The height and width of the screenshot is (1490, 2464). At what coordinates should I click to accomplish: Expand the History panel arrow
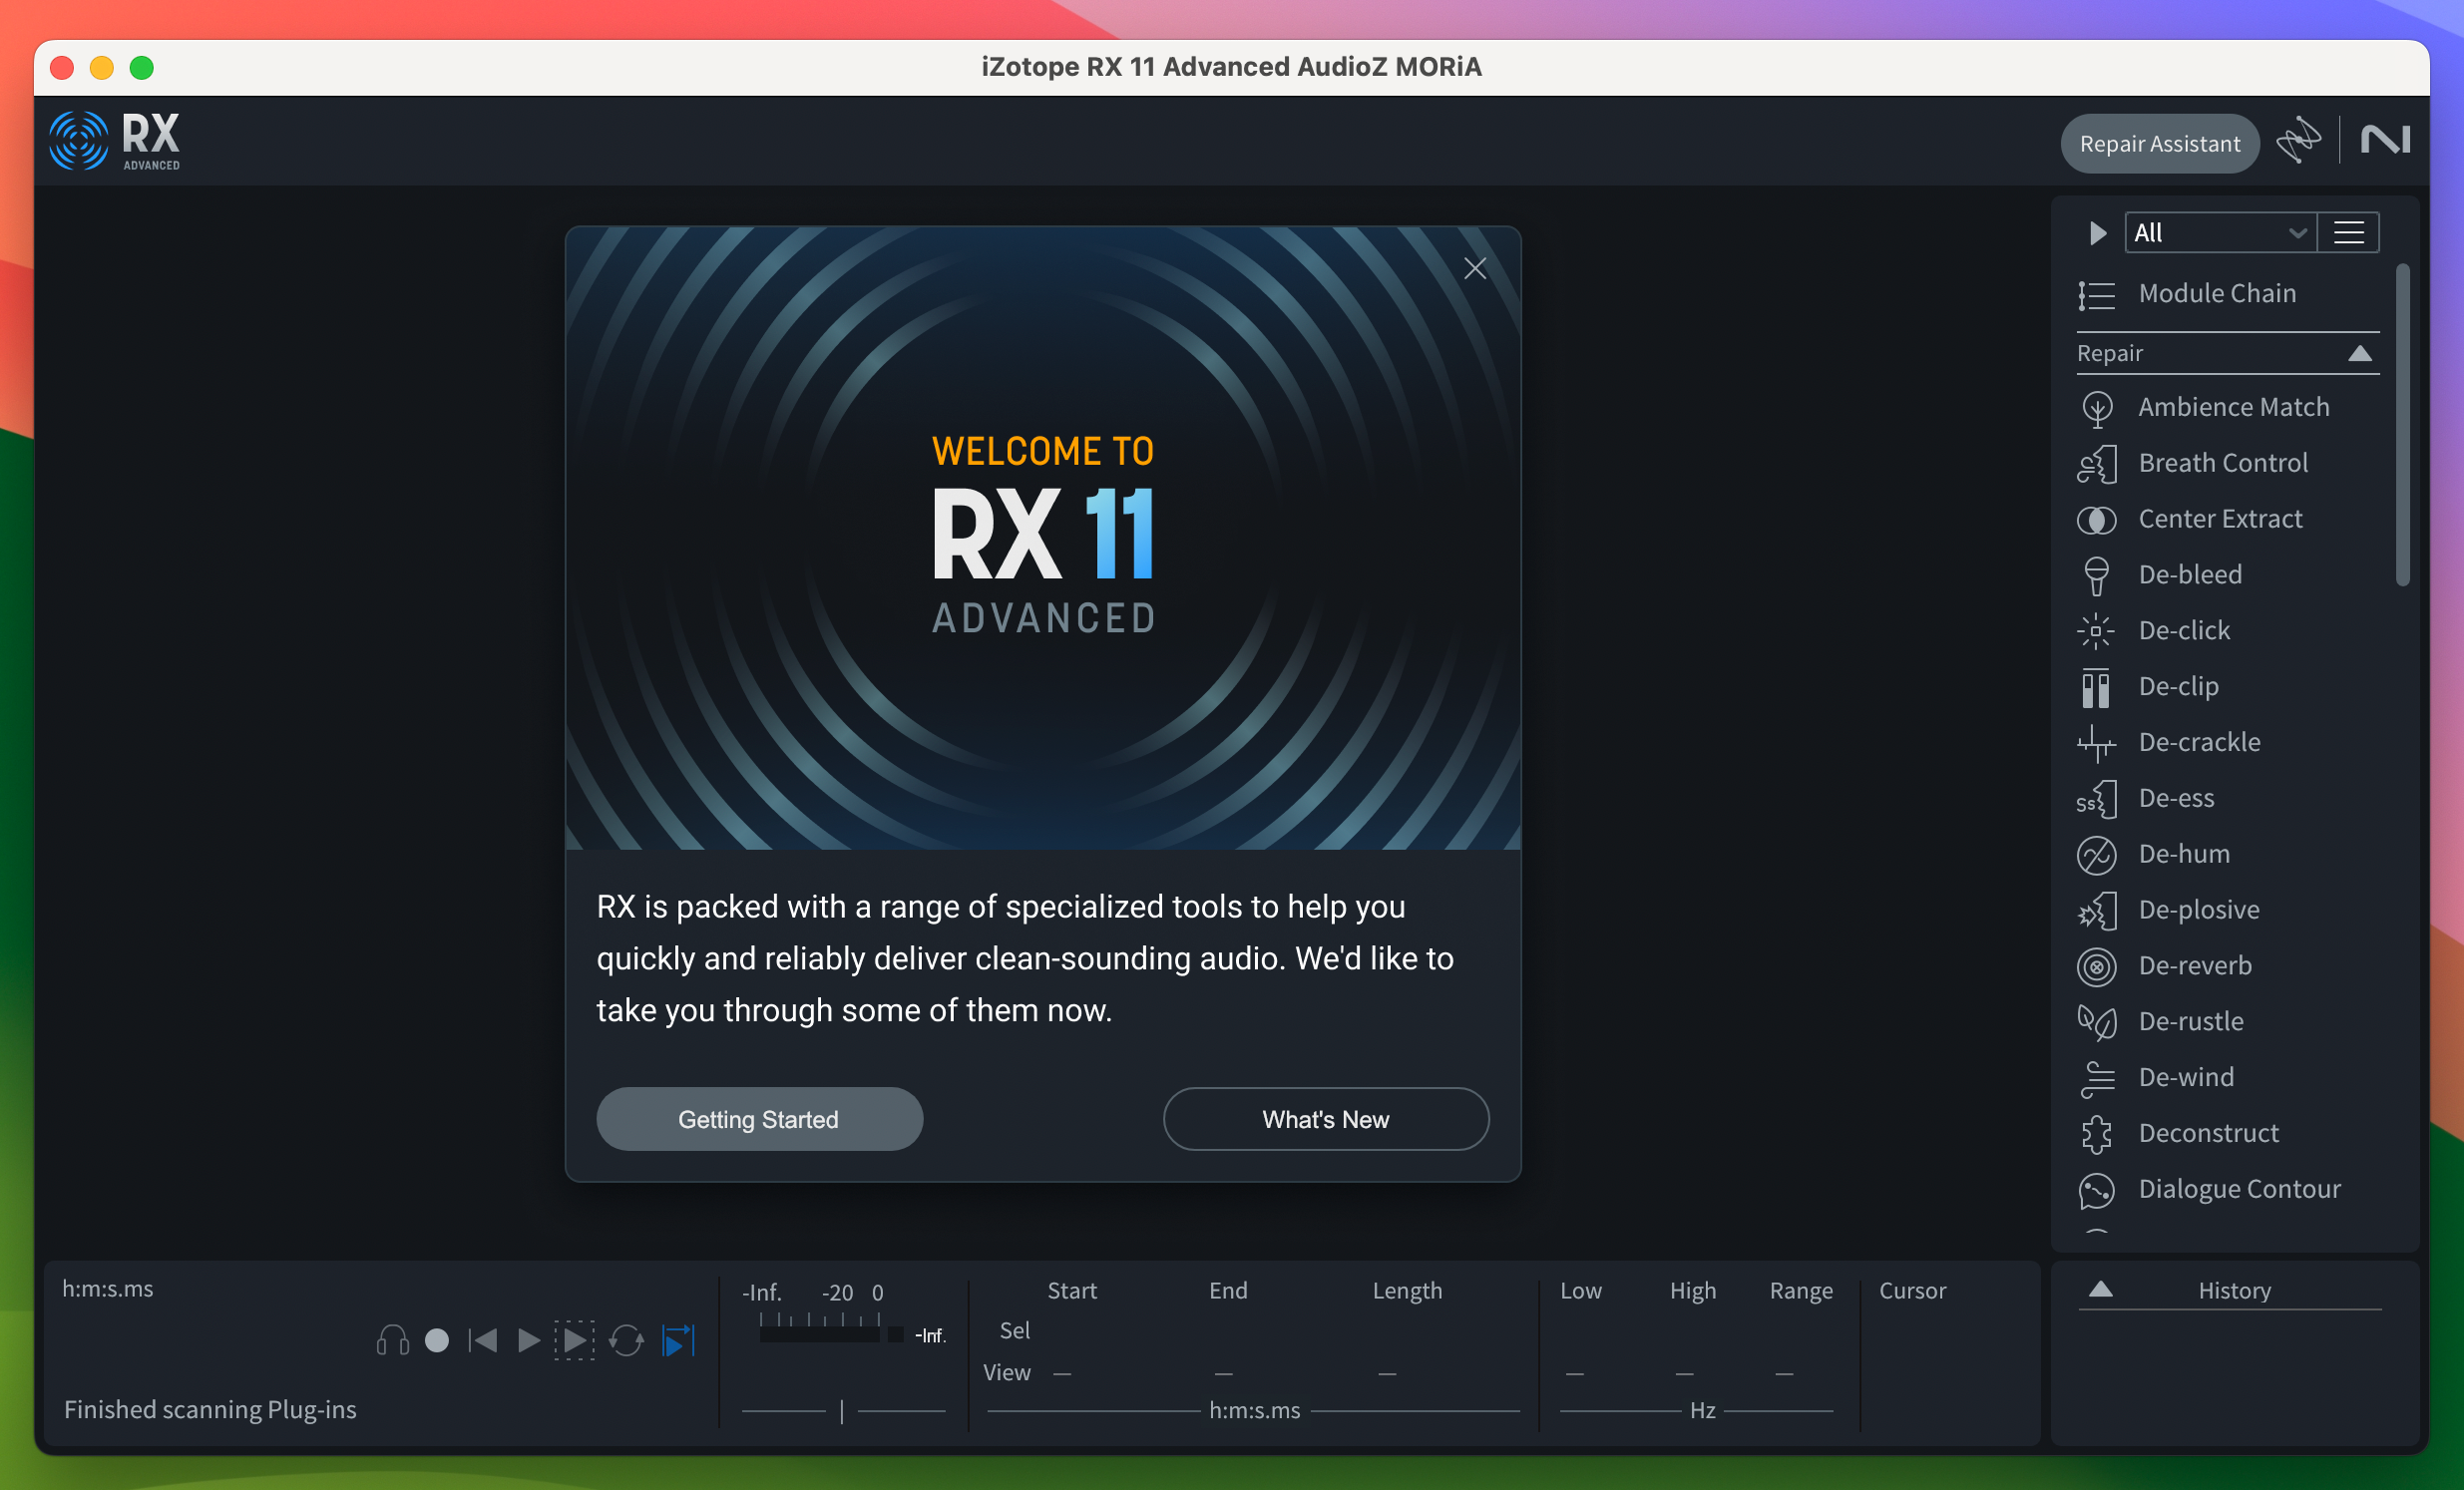click(2100, 1289)
